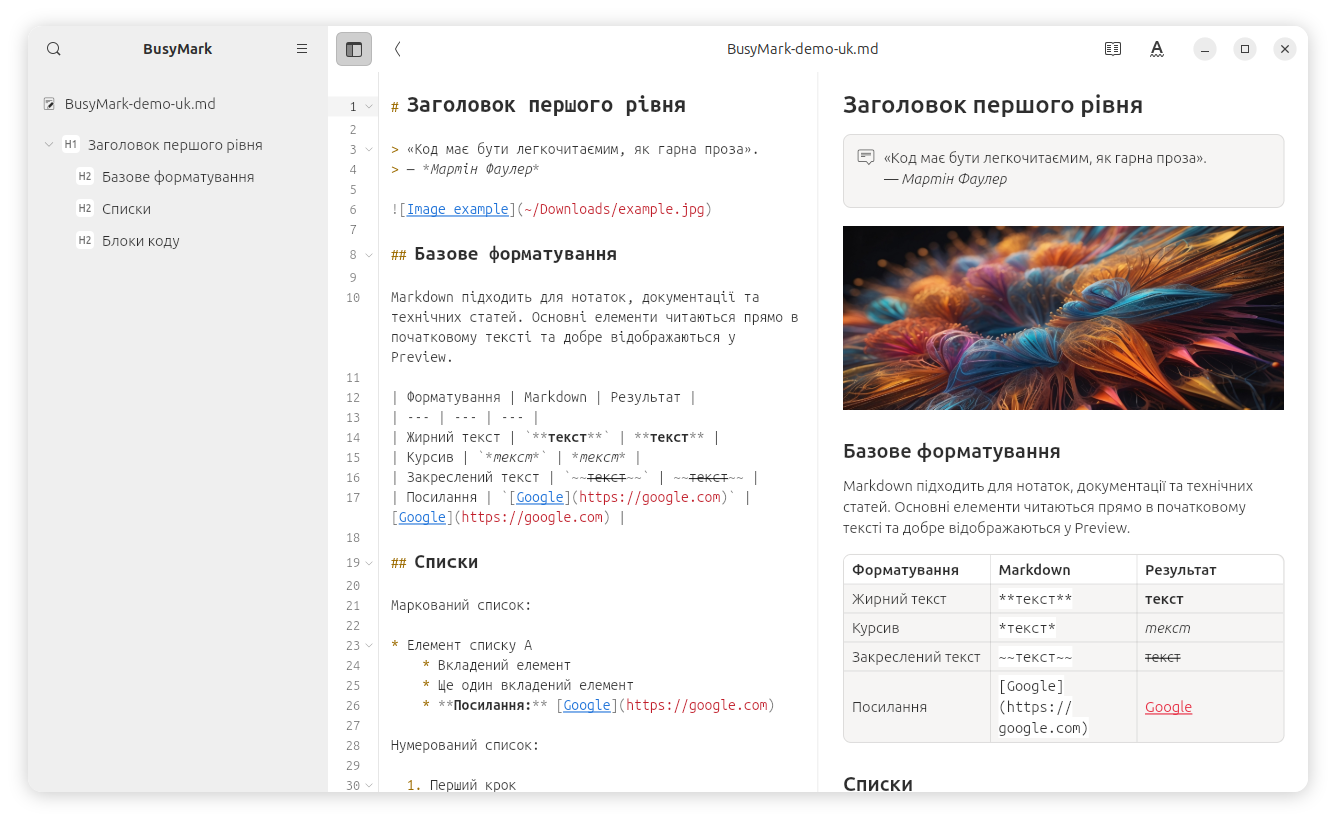Click the back chevron in header
This screenshot has height=822, width=1336.
pos(397,49)
